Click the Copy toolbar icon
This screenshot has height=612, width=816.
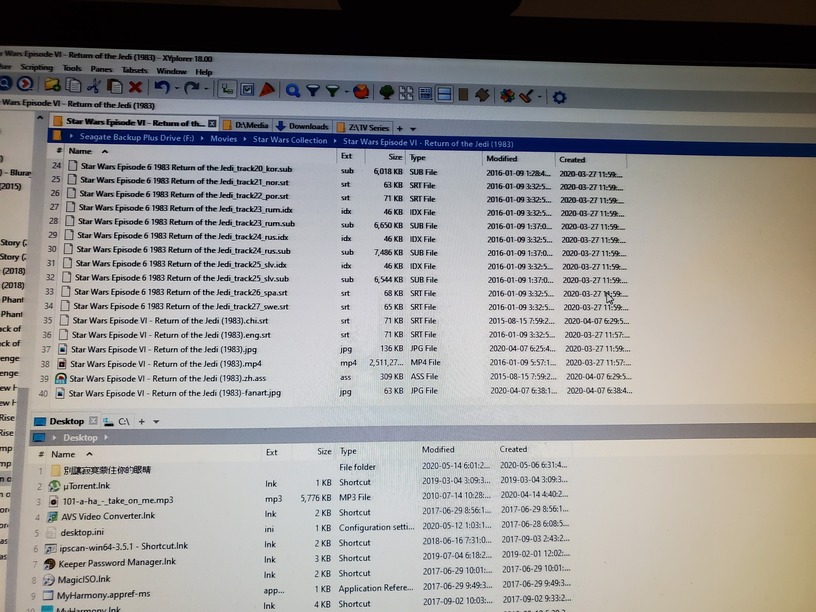coord(73,85)
